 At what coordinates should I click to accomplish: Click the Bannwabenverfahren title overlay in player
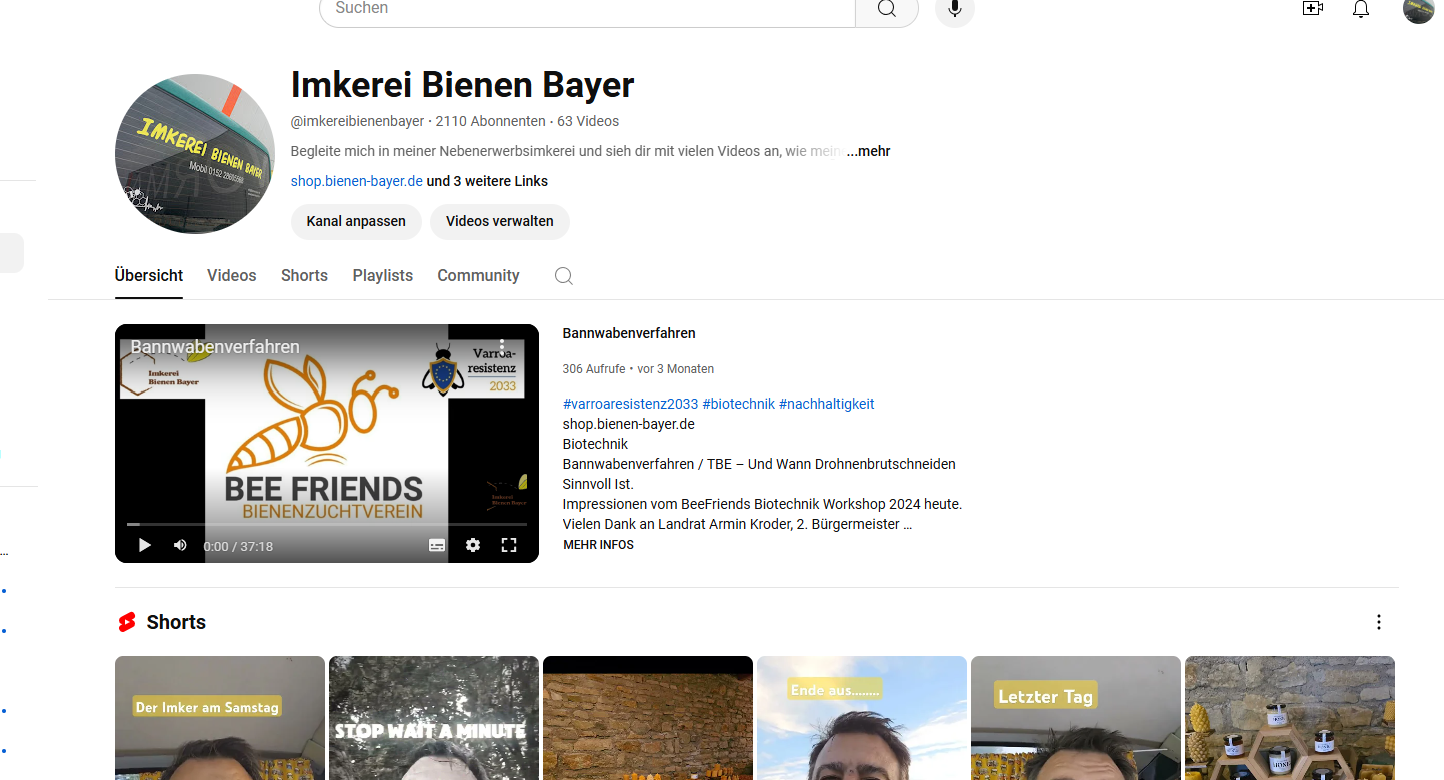tap(215, 347)
